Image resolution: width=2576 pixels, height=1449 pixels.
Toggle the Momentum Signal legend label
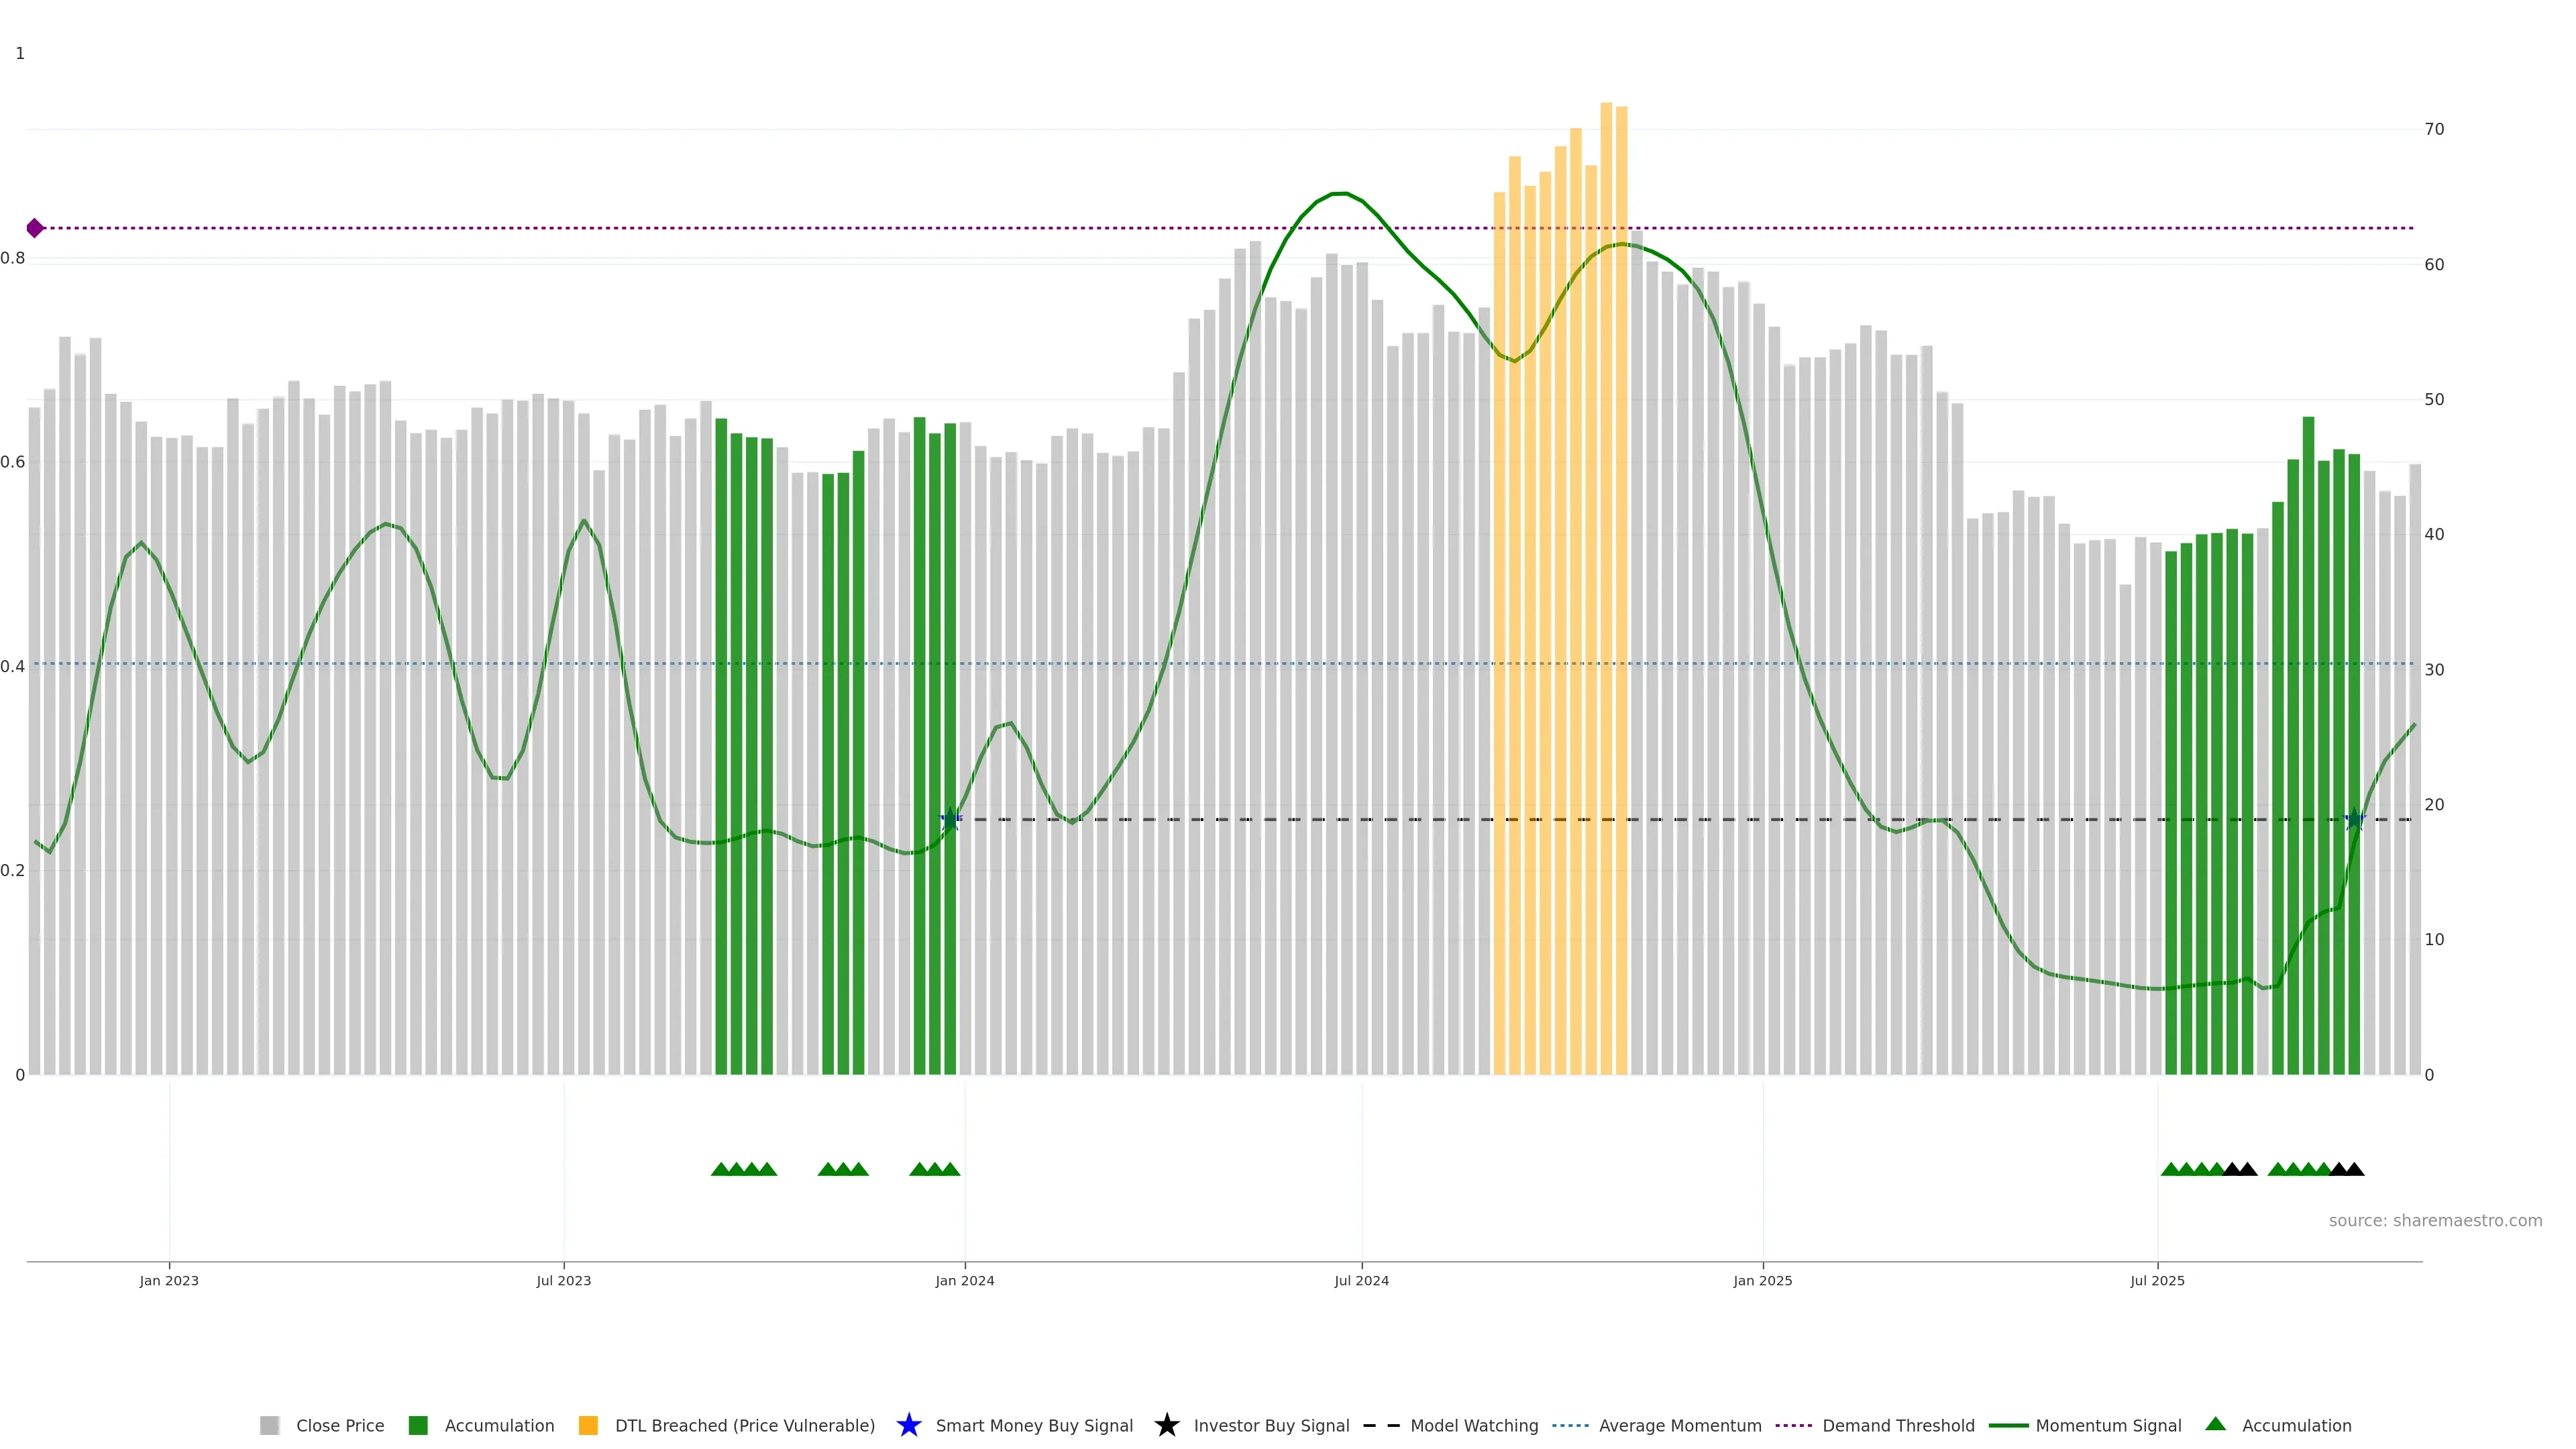click(2108, 1425)
